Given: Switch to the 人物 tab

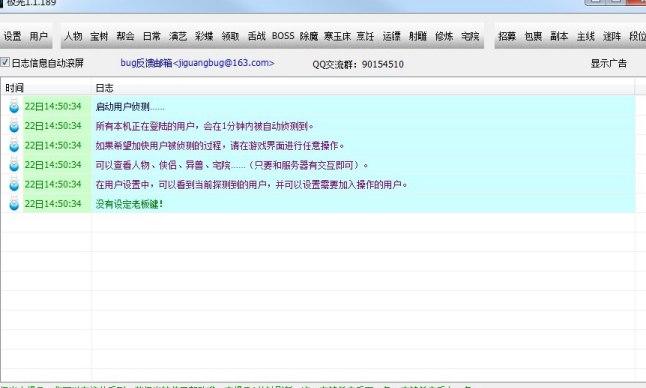Looking at the screenshot, I should [x=73, y=36].
